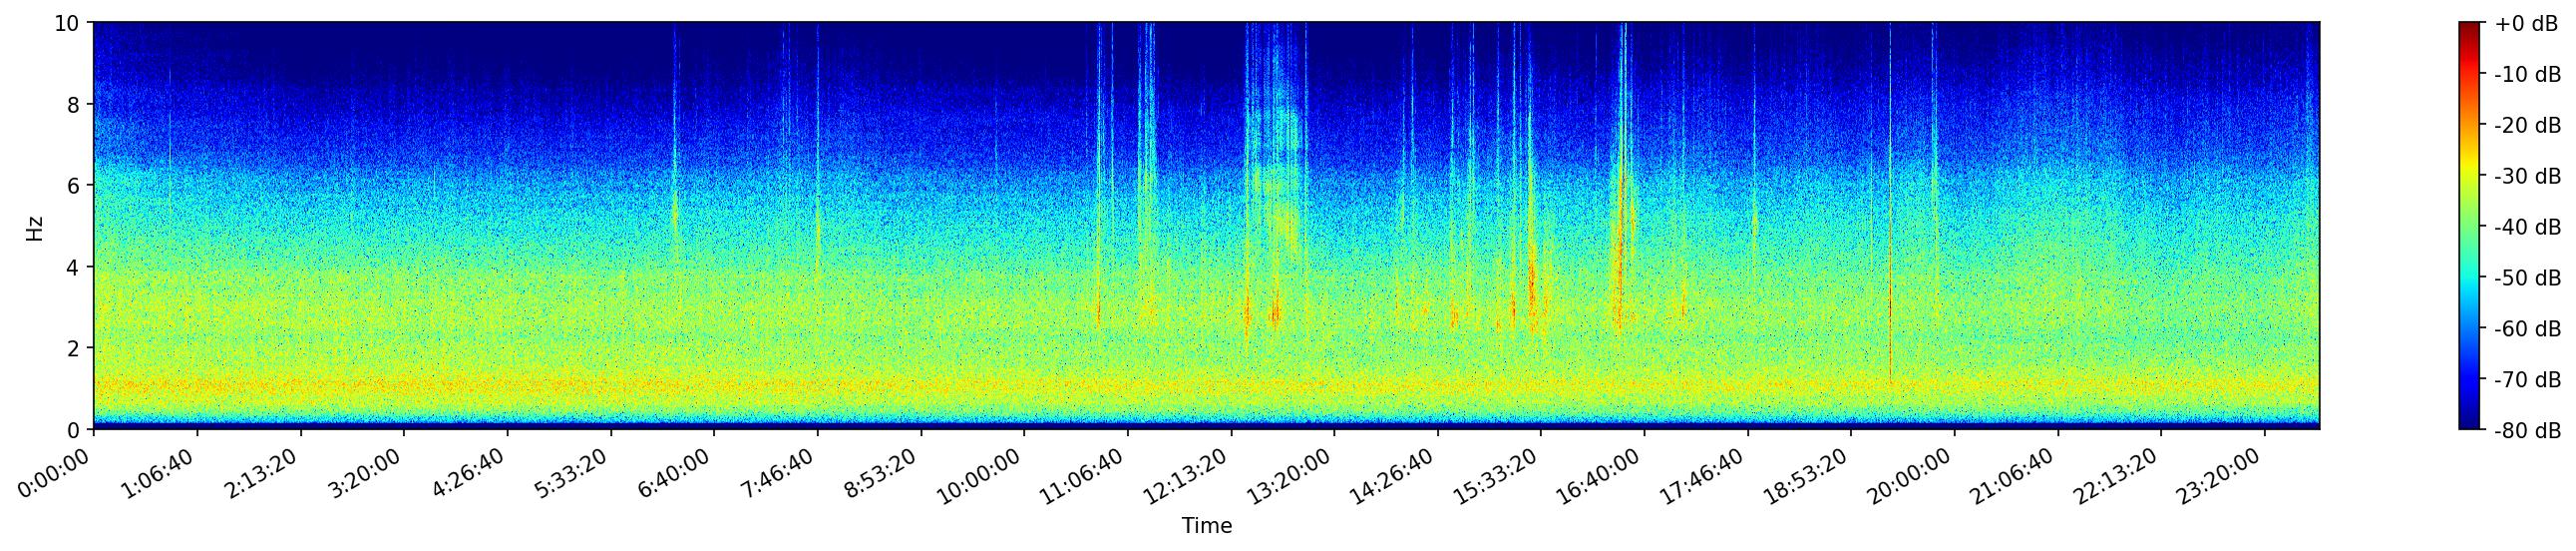Viewport: 2576px width, 551px height.
Task: Click the 0 Hz y-axis tick label
Action: 74,430
